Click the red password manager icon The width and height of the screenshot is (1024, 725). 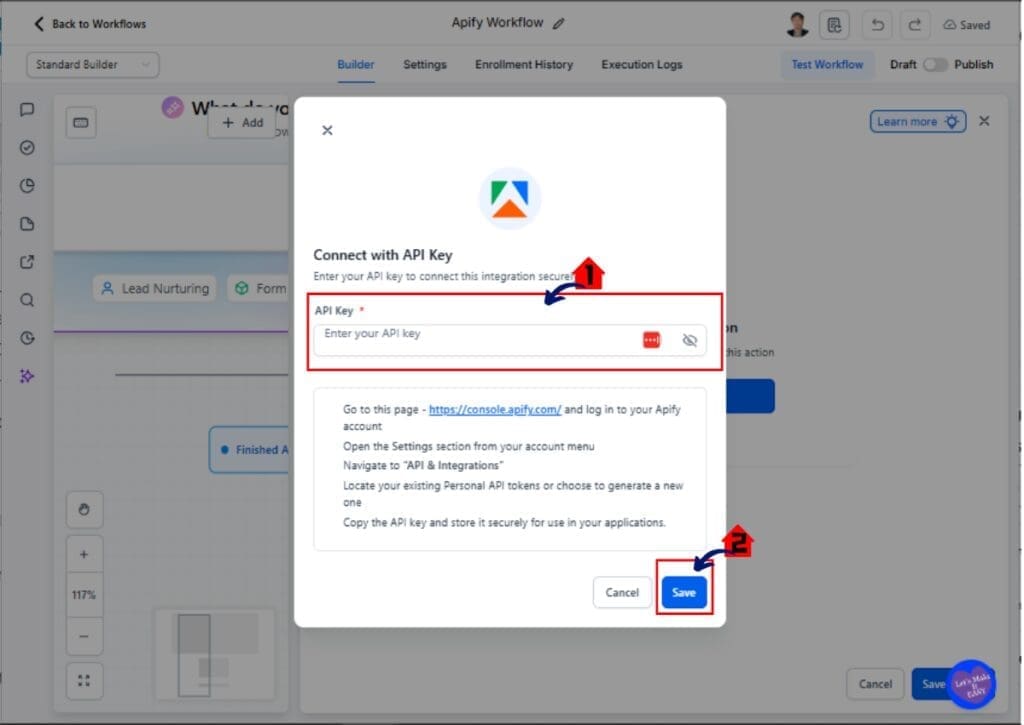coord(651,340)
